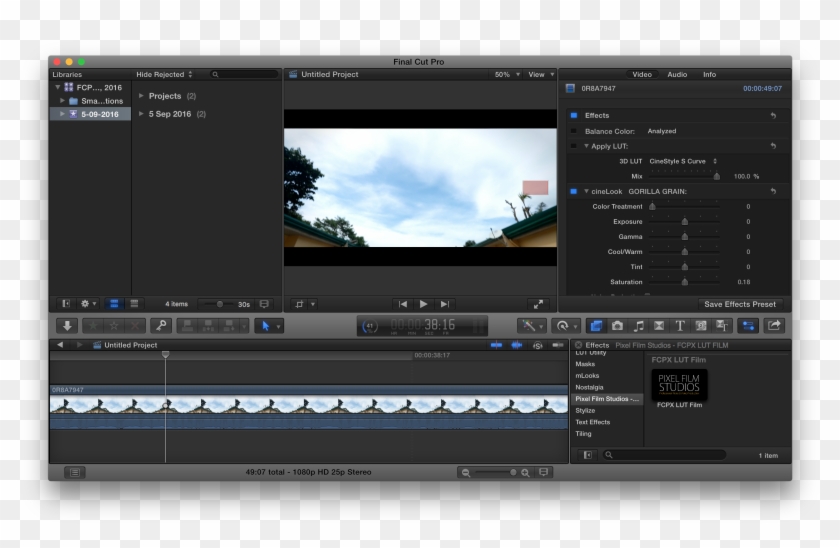Viewport: 840px width, 548px height.
Task: Toggle the Inspector panel icon
Action: point(748,326)
